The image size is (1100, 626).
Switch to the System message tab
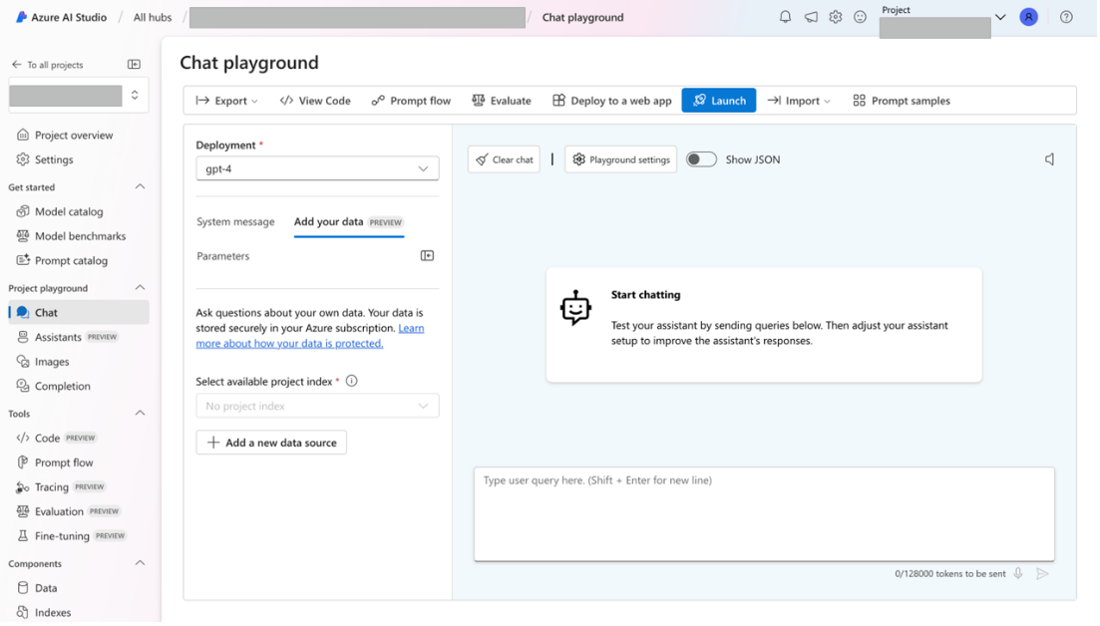click(235, 222)
